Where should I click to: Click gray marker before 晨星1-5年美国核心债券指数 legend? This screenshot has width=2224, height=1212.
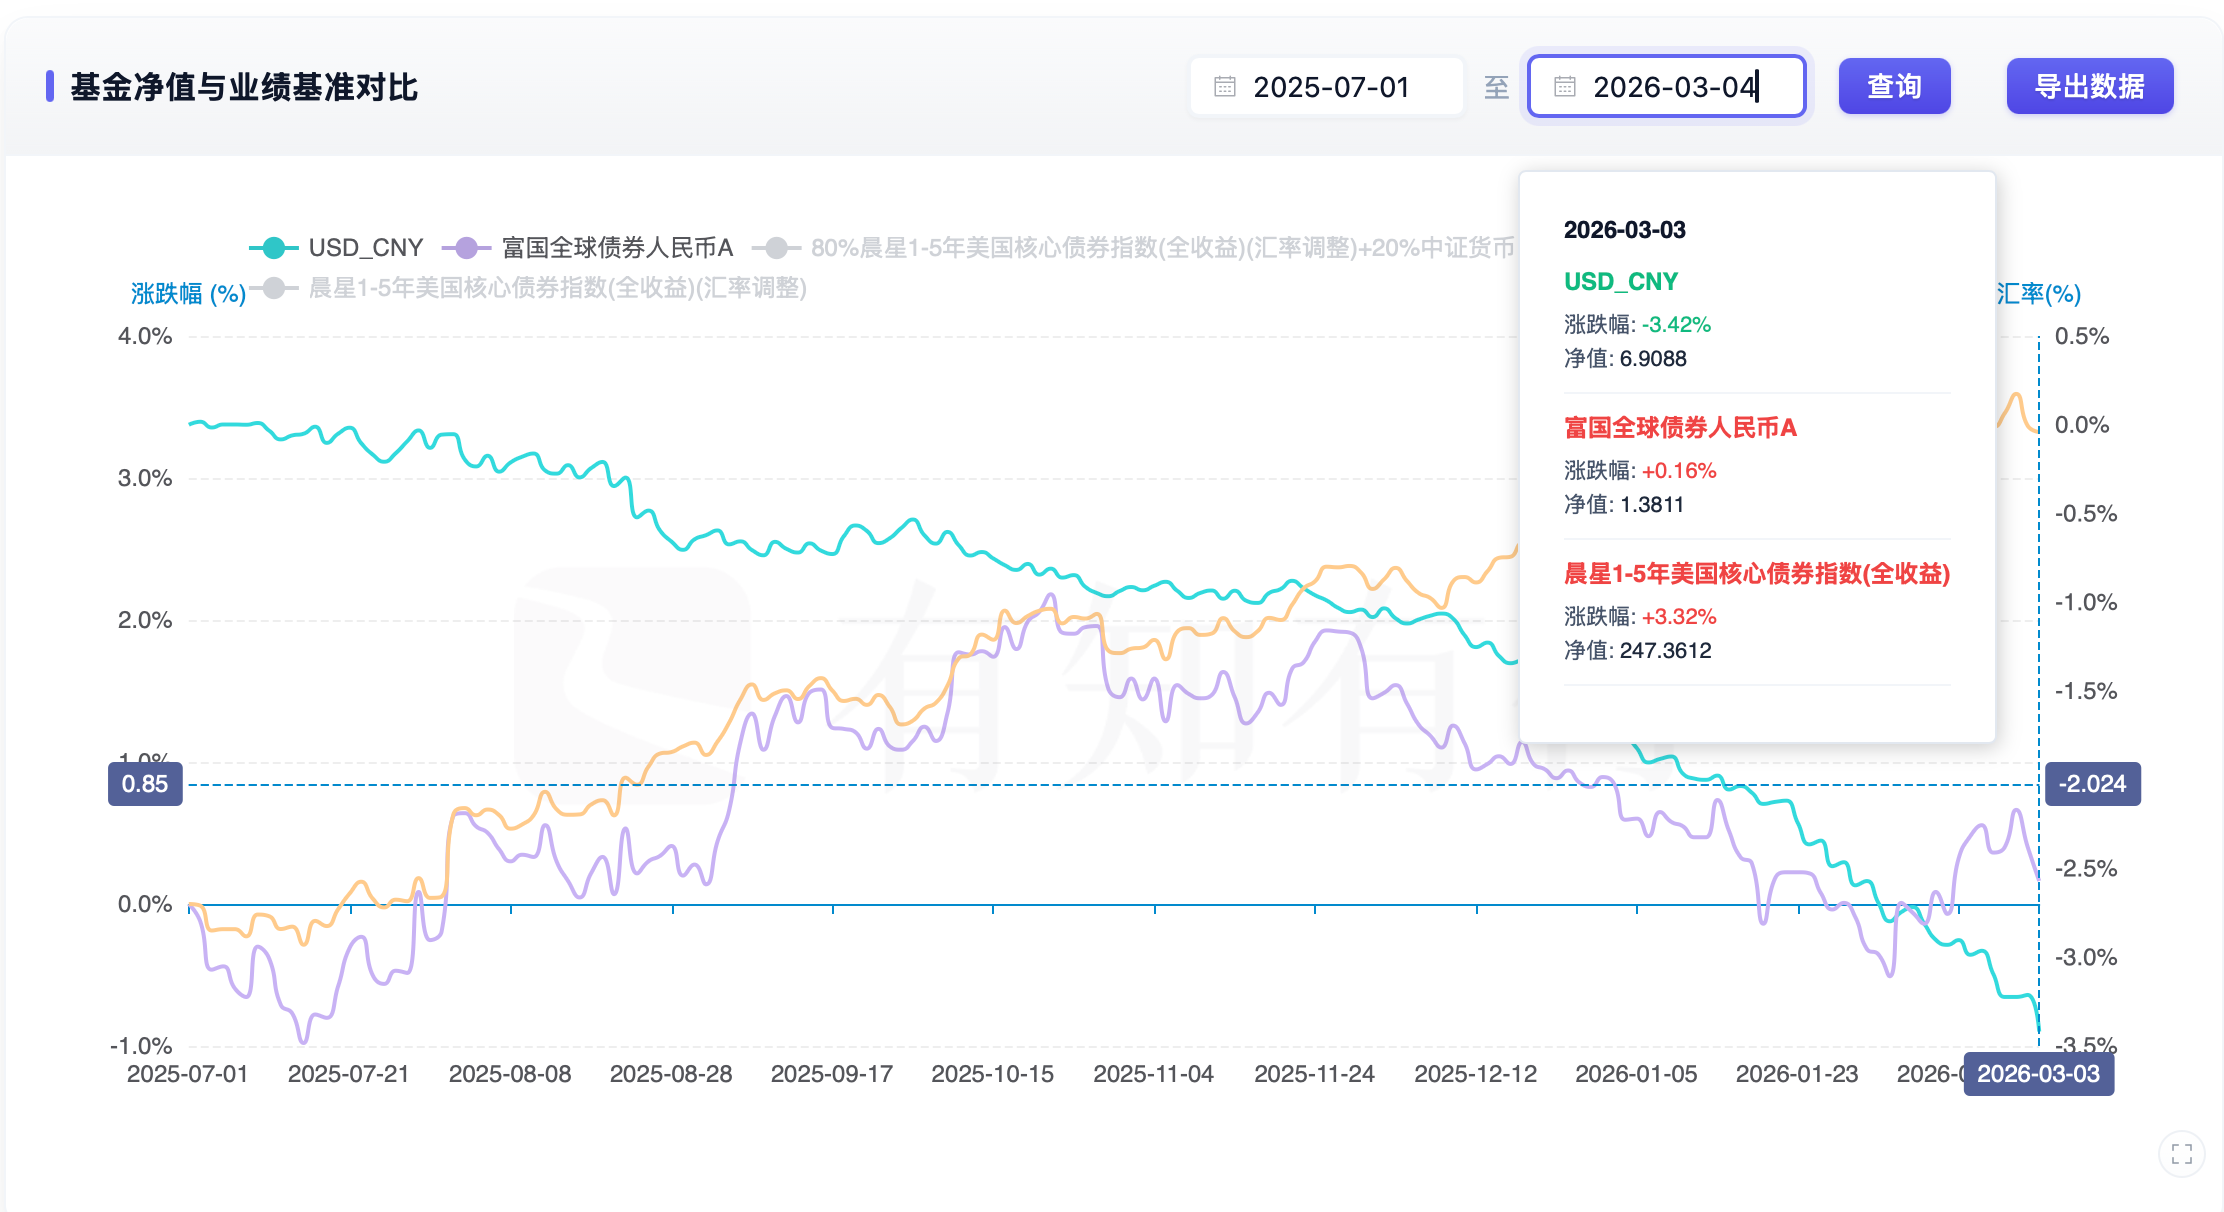click(273, 288)
